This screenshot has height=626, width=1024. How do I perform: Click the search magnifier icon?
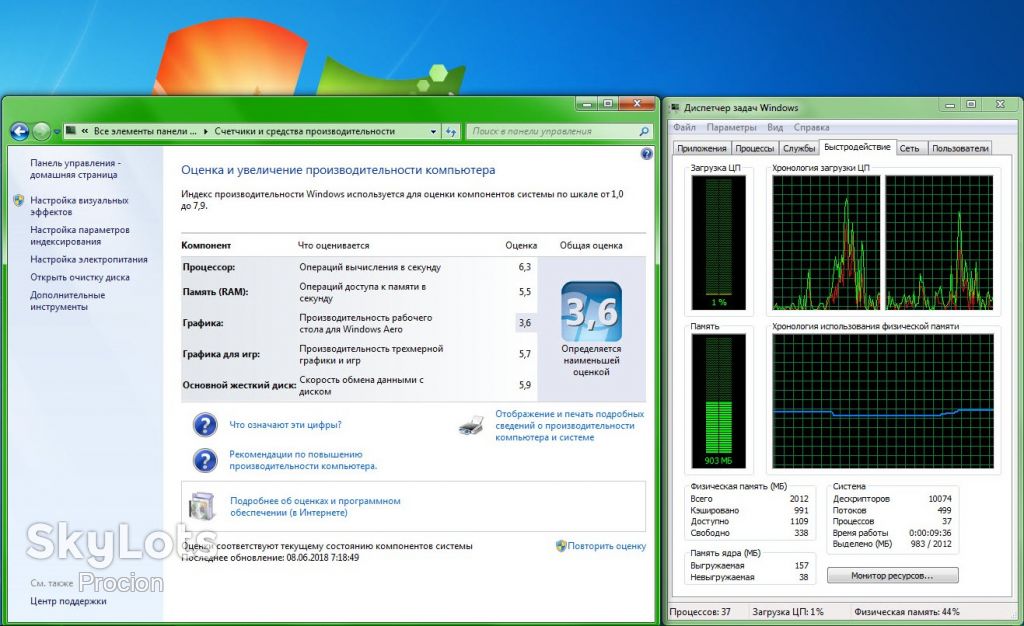[x=643, y=131]
